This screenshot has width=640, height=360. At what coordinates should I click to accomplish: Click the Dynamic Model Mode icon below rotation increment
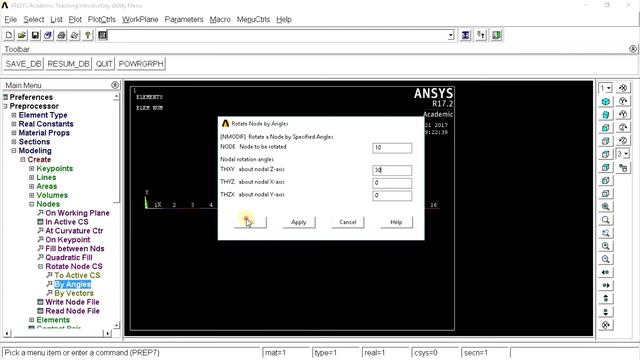[623, 167]
